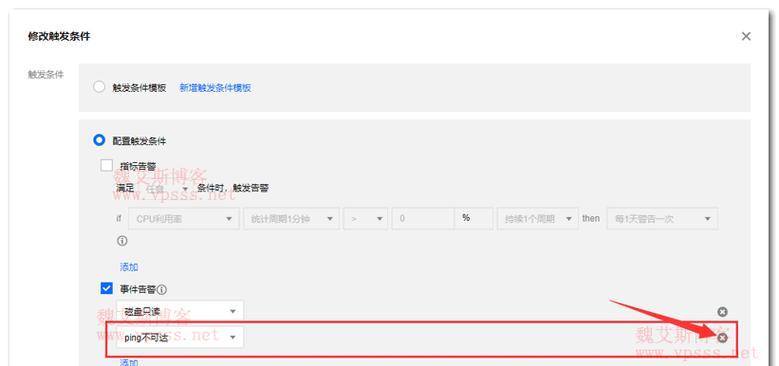Open the 持续1个周期 dropdown
The image size is (779, 366).
tap(538, 219)
